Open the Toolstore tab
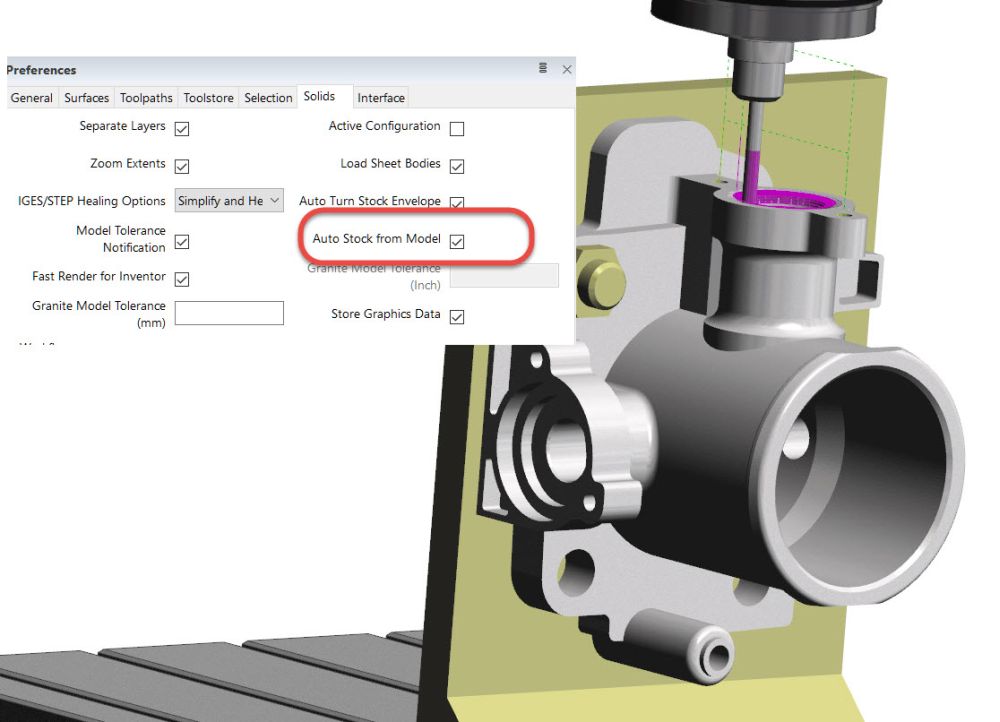The image size is (1000, 722). [x=209, y=98]
